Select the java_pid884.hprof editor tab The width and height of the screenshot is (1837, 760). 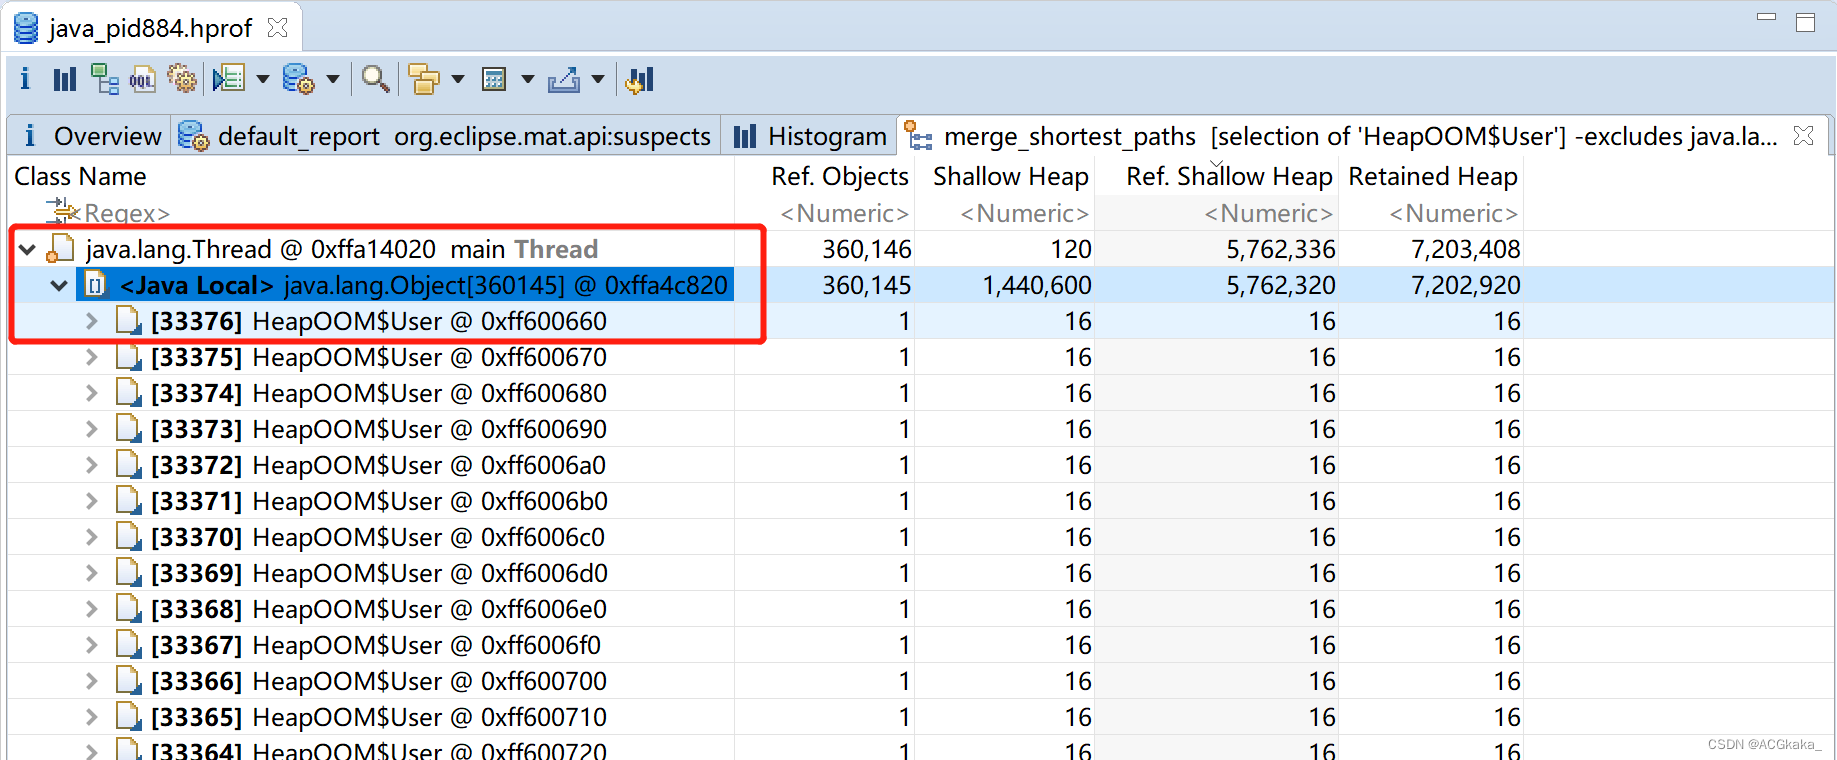pos(150,28)
